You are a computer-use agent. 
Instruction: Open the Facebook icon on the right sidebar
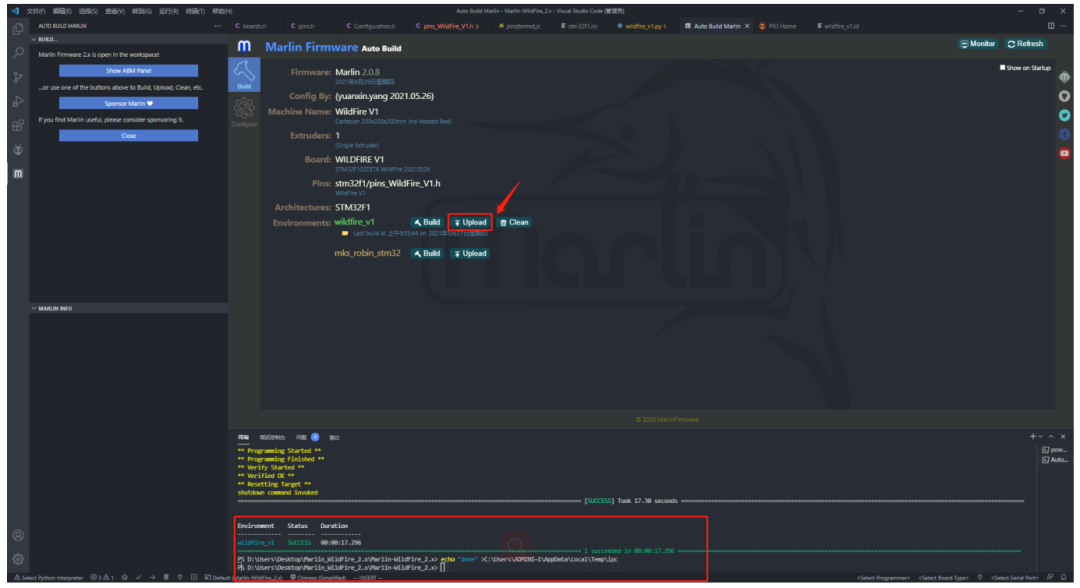(1064, 134)
